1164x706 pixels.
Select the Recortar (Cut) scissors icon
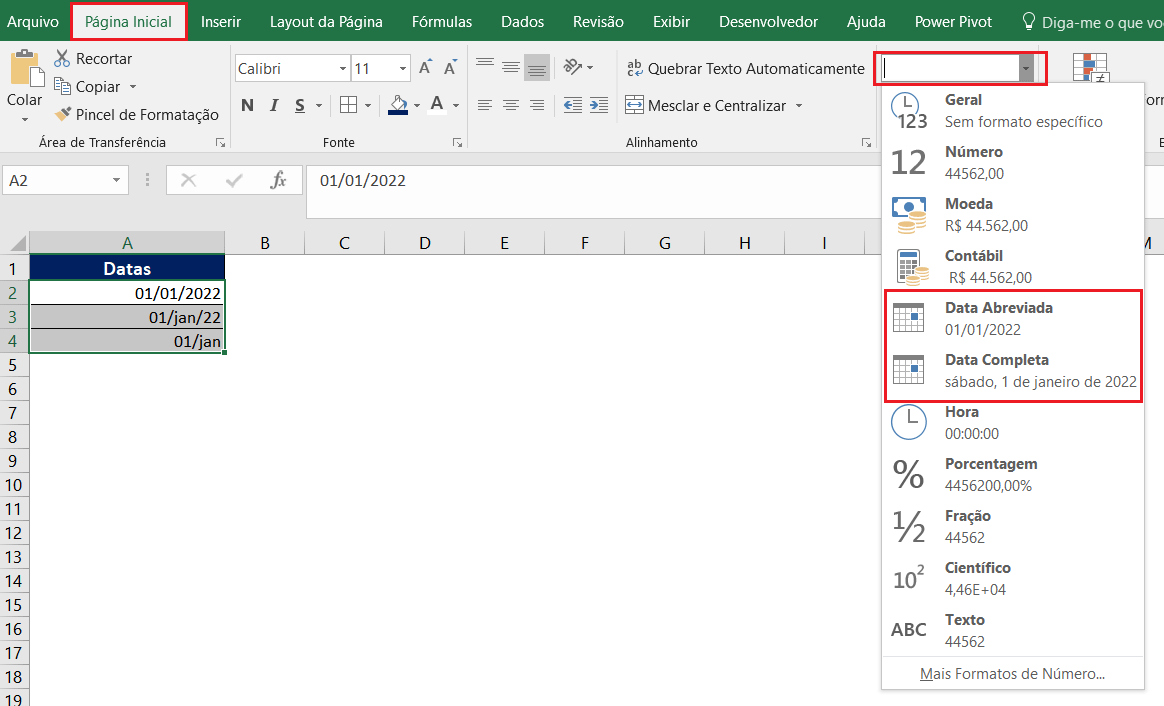click(62, 58)
